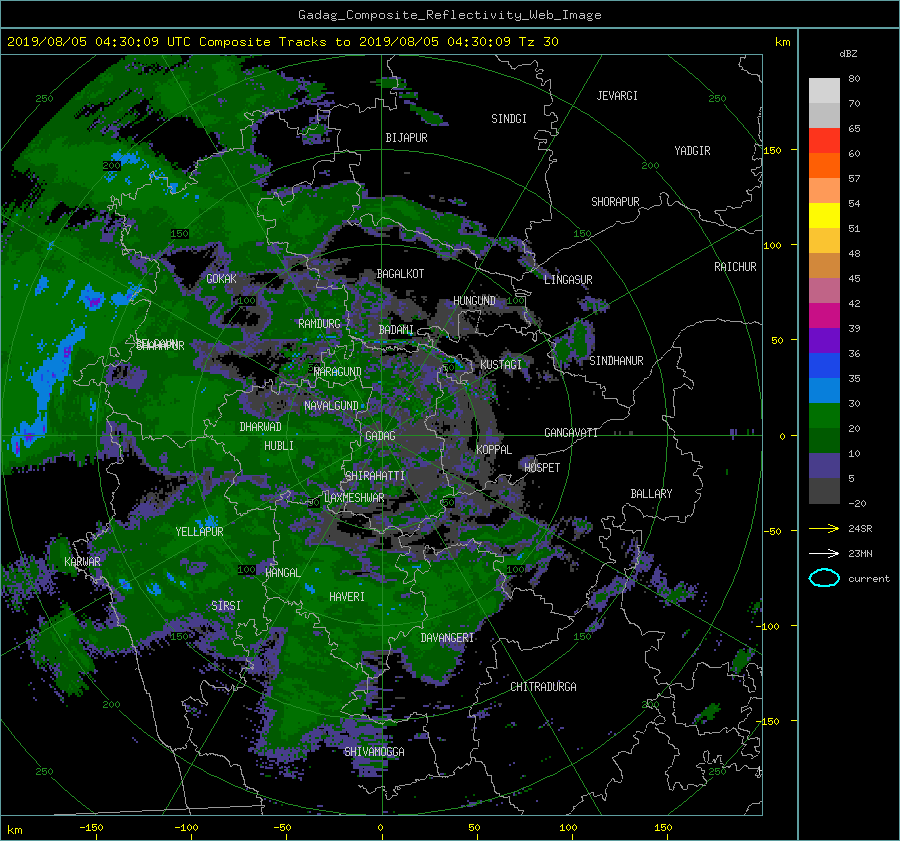Click the dBZ legend heading
The height and width of the screenshot is (841, 900).
(848, 54)
